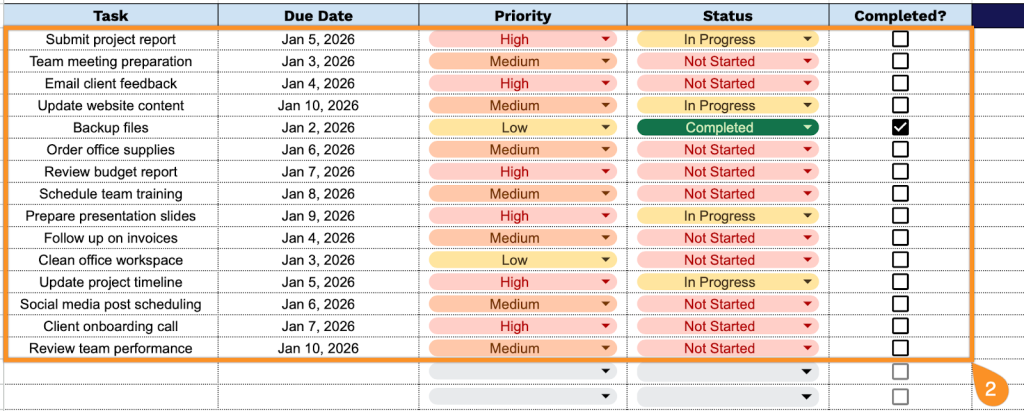
Task: Mark Client onboarding call as completed
Action: (x=900, y=326)
